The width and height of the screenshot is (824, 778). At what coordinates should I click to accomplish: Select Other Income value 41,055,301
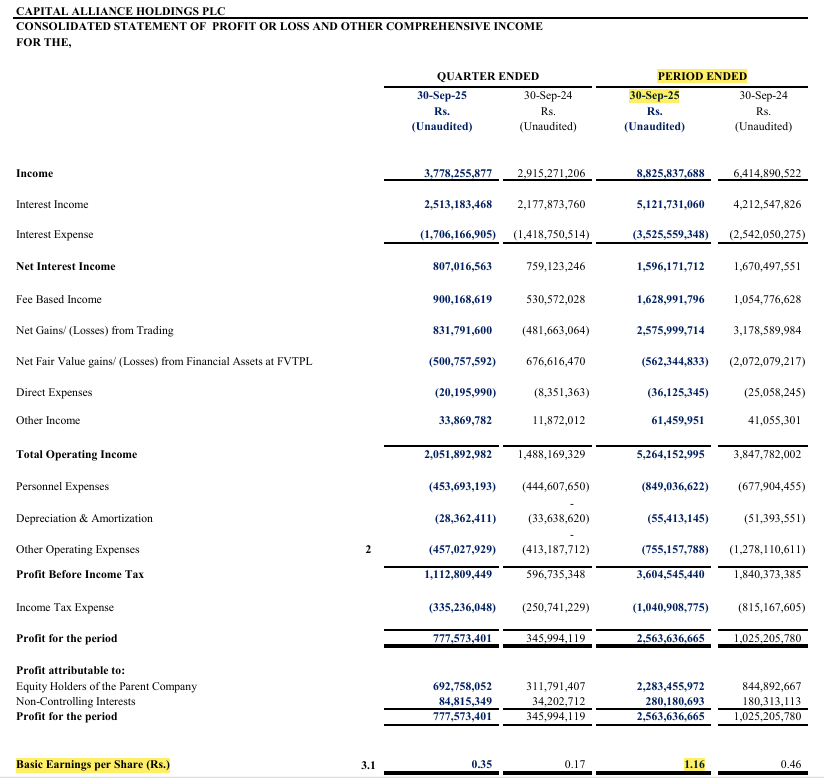point(774,421)
